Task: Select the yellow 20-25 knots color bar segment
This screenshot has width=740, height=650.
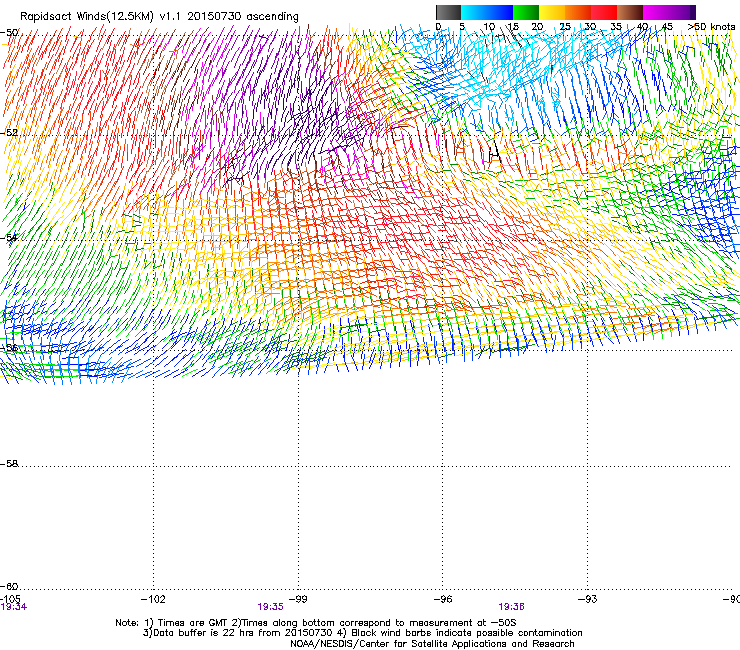Action: pos(552,12)
